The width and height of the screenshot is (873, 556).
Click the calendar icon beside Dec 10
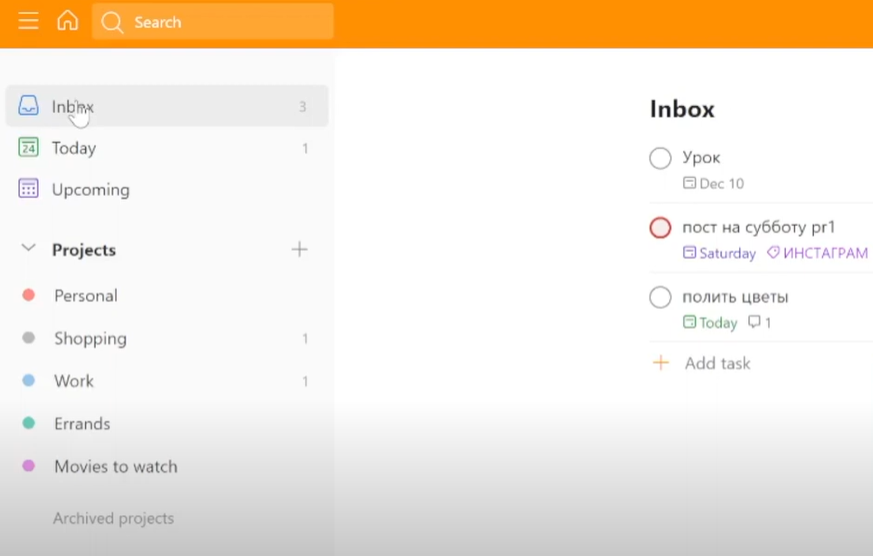coord(689,183)
